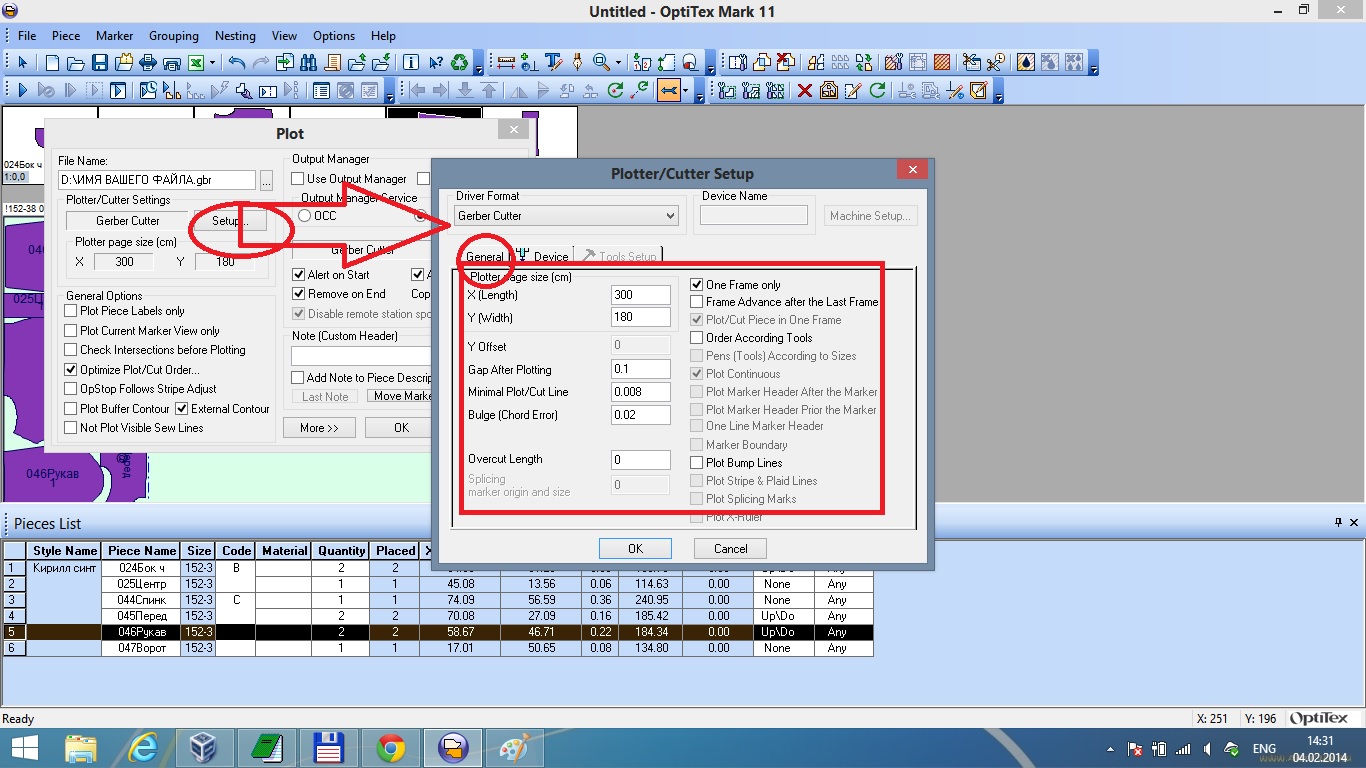This screenshot has height=768, width=1366.
Task: Open the Nesting menu
Action: (235, 36)
